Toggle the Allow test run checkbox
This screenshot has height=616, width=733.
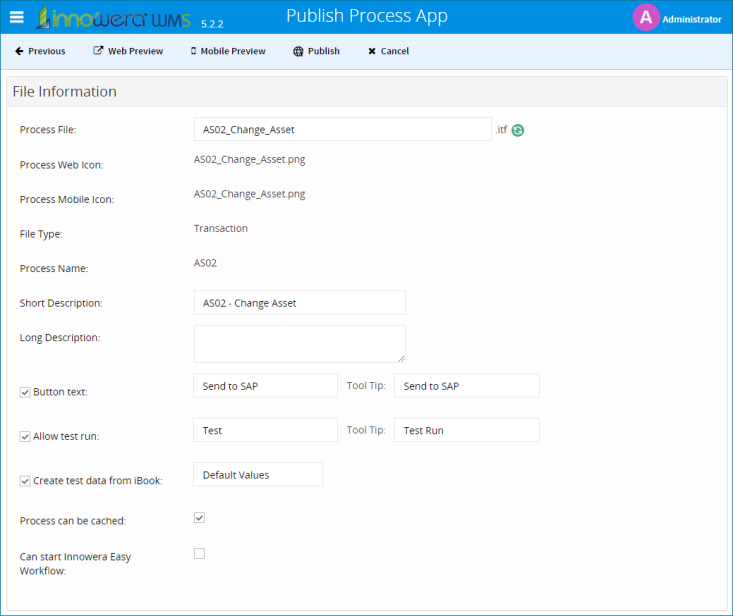point(25,437)
